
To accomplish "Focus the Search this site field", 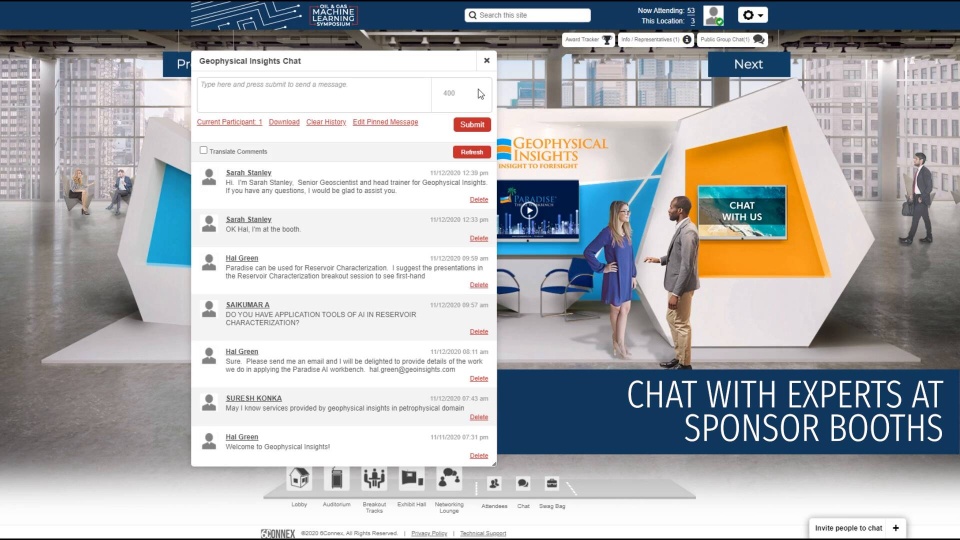I will tap(528, 15).
